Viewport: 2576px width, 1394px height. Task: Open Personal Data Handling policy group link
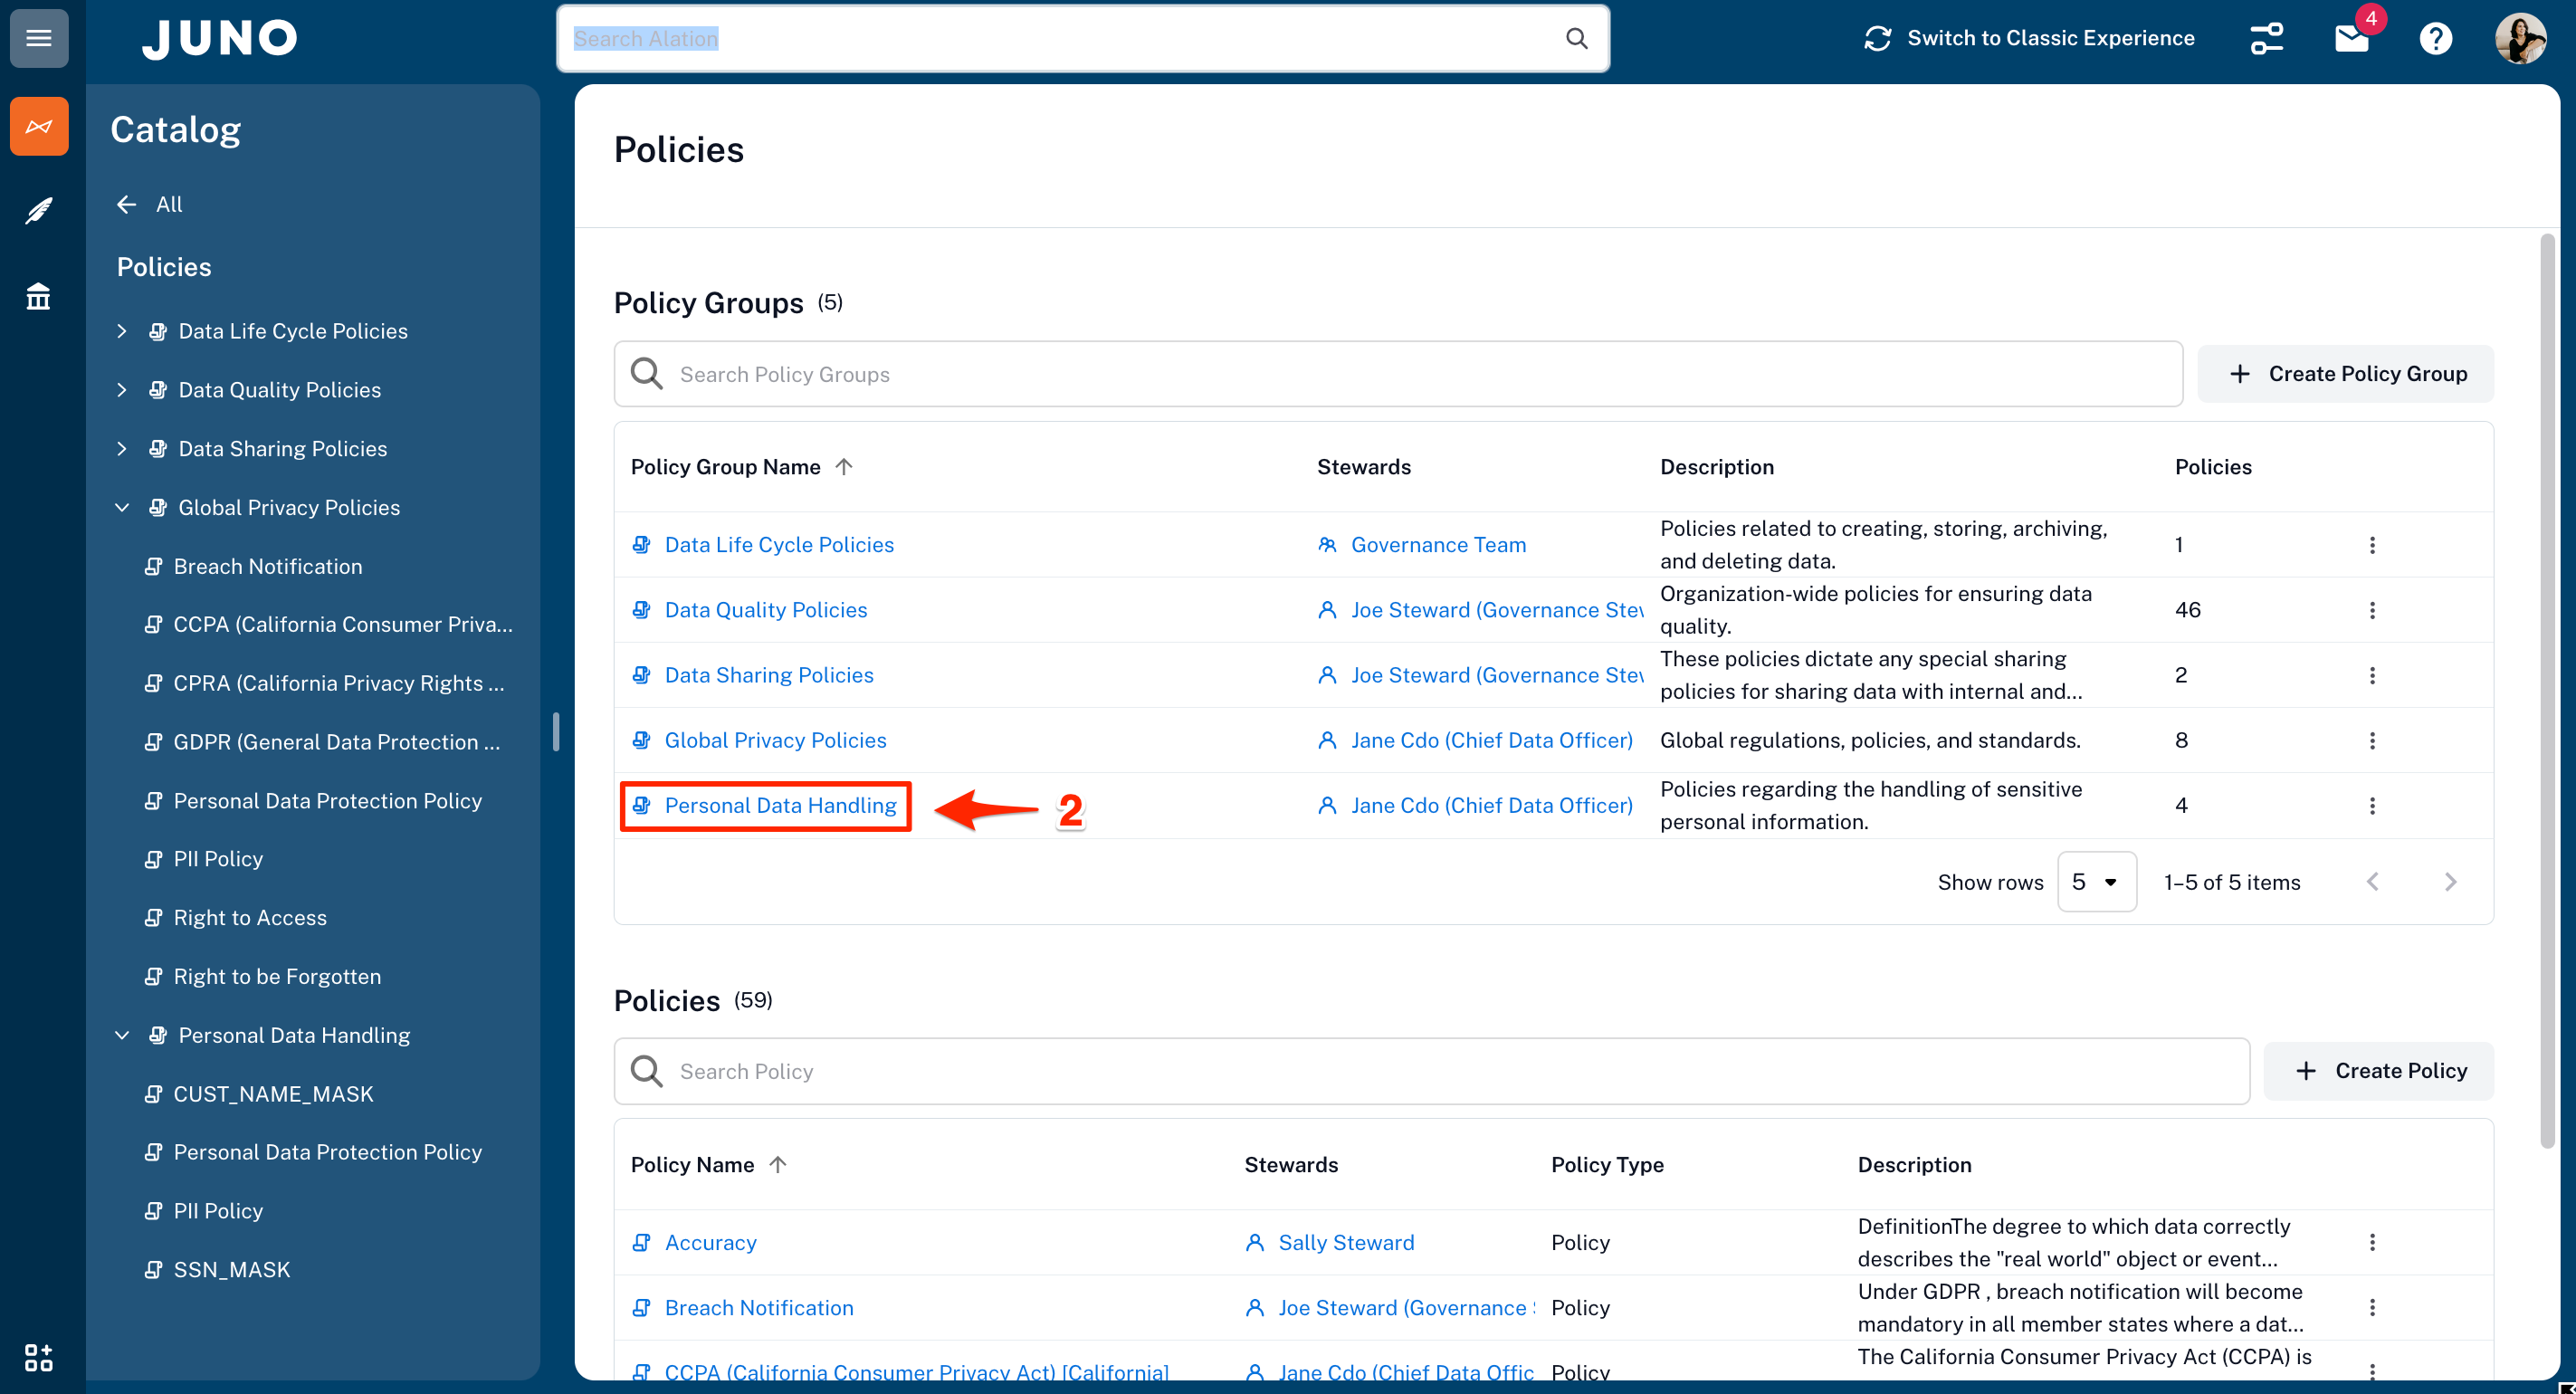point(780,806)
